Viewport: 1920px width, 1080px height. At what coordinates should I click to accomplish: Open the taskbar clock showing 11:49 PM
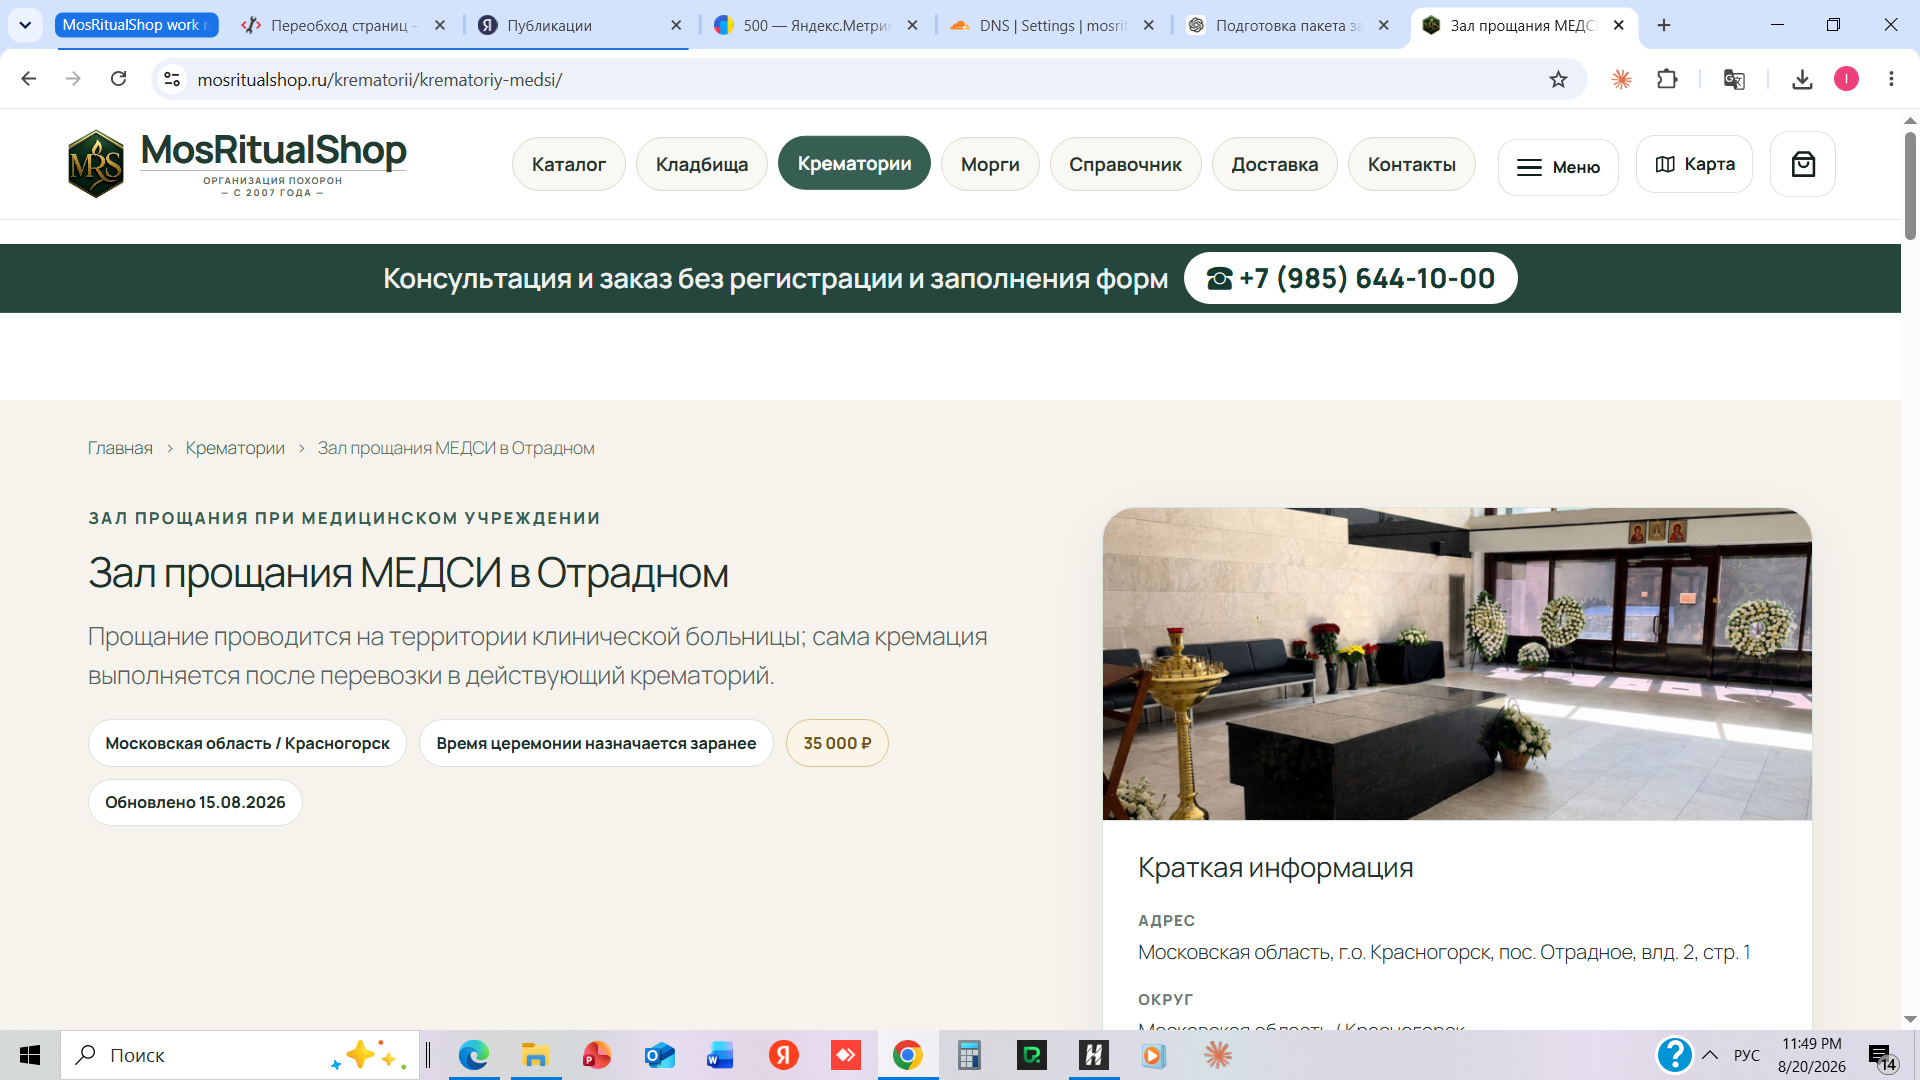coord(1811,1055)
